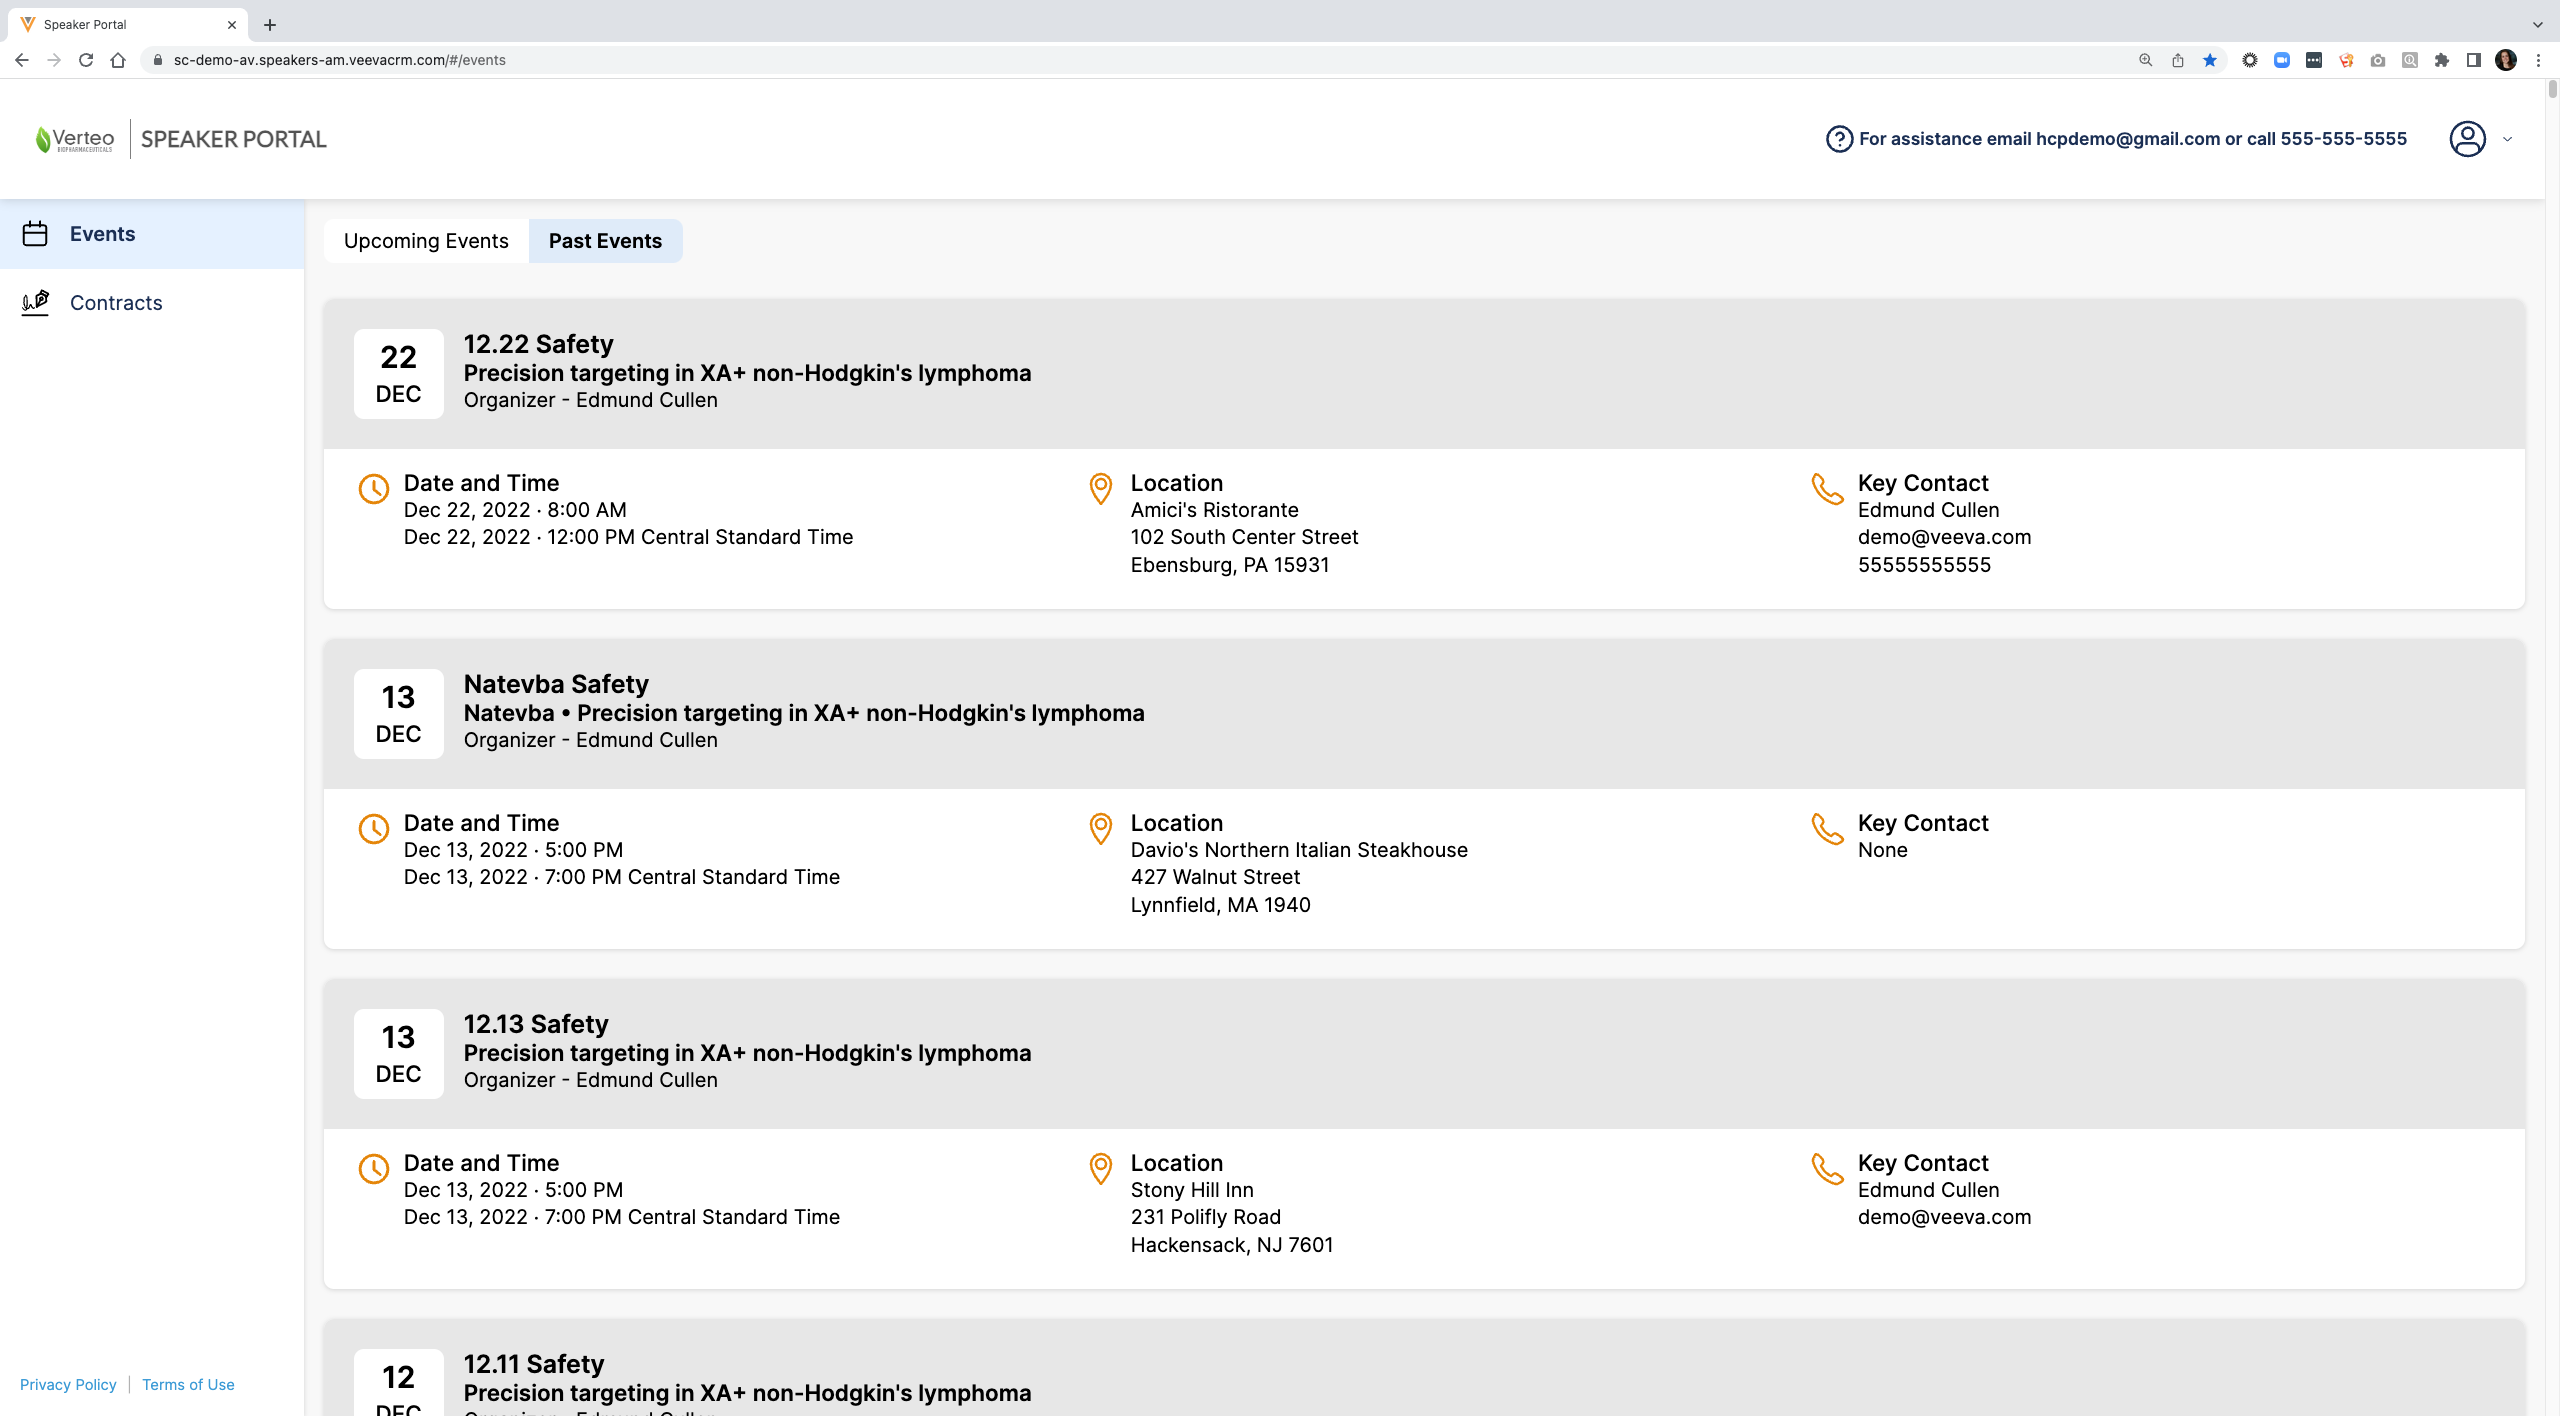Click the clock icon on 12.22 Safety event
The height and width of the screenshot is (1416, 2560).
pos(373,489)
